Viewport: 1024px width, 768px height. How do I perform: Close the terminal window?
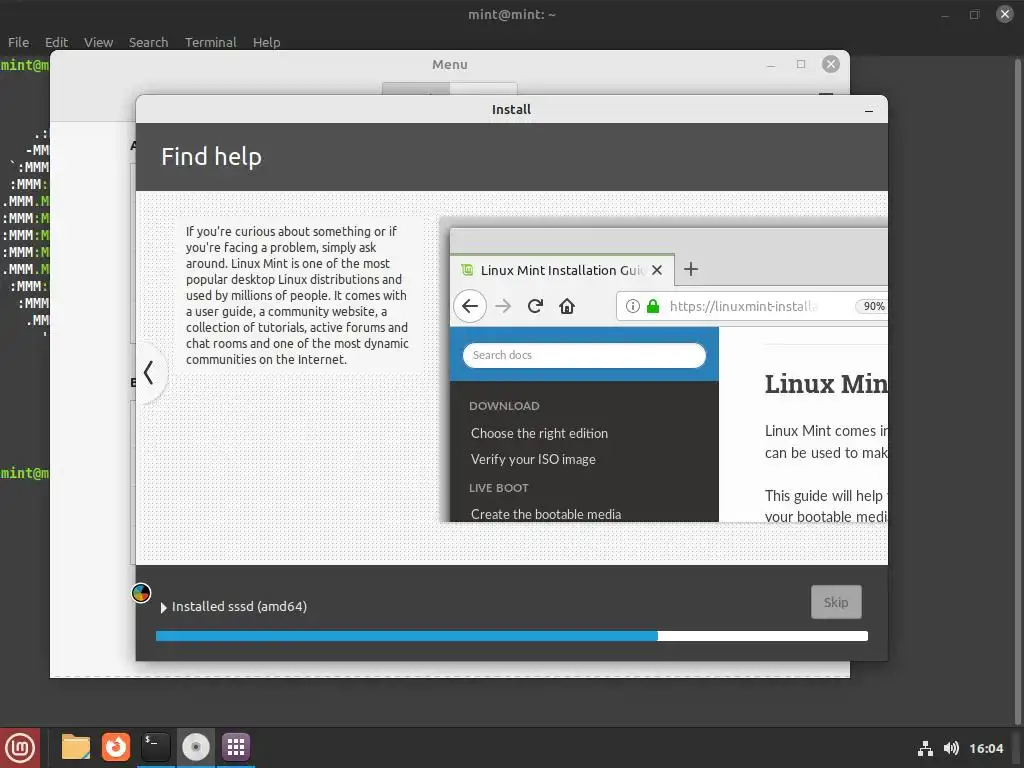tap(1004, 14)
